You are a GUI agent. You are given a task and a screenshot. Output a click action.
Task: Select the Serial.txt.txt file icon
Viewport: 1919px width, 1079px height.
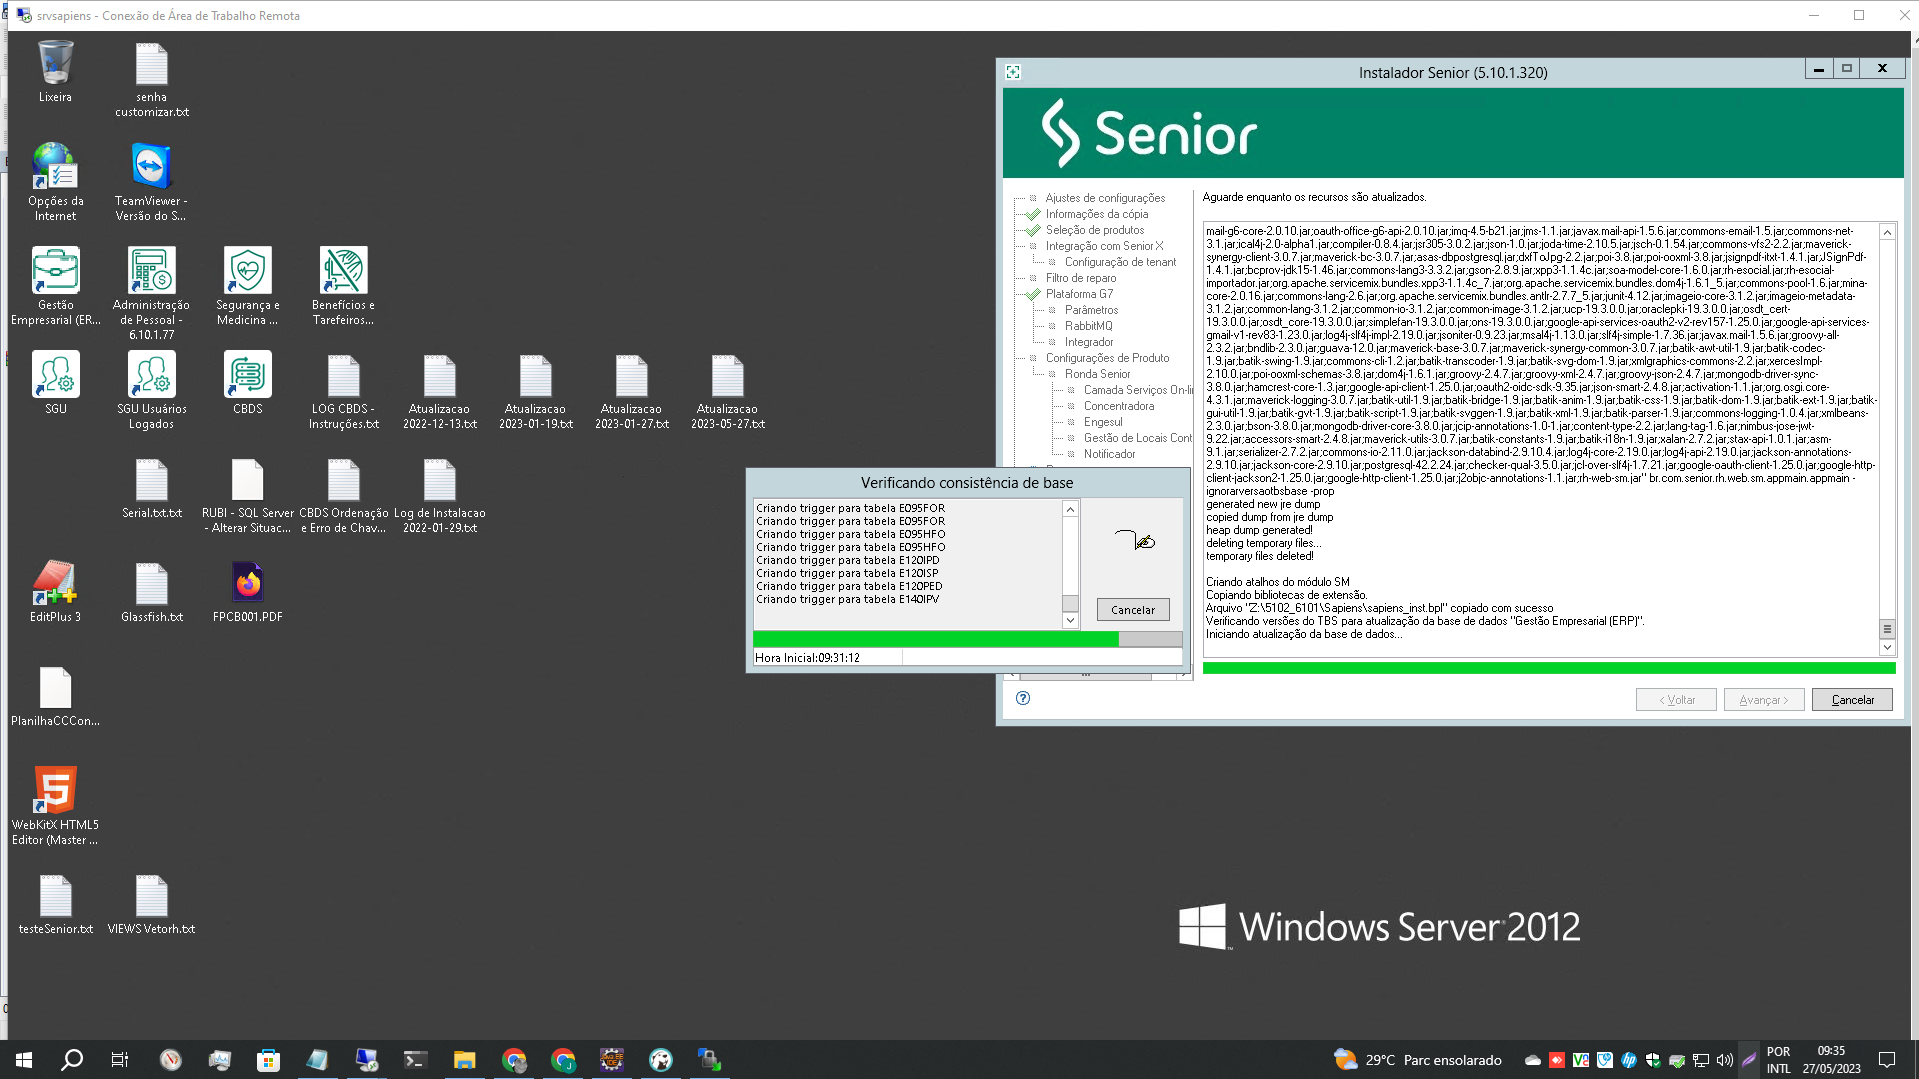(x=151, y=487)
